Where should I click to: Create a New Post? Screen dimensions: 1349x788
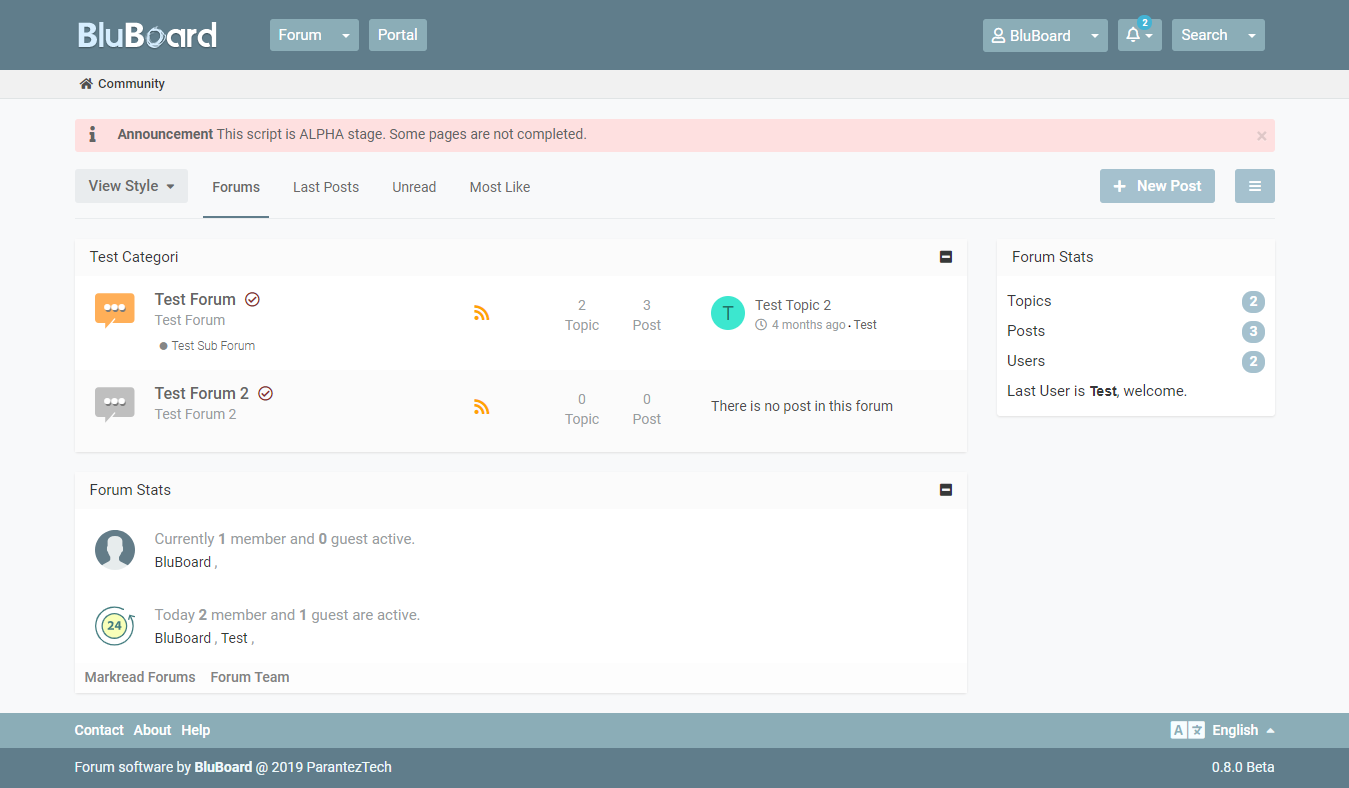(1157, 186)
